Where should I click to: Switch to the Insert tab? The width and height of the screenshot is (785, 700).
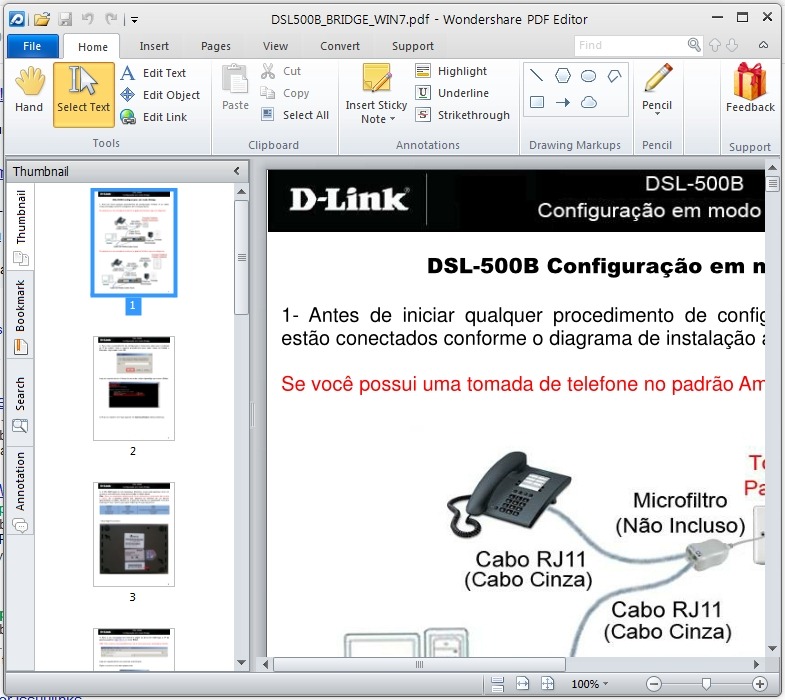click(154, 46)
